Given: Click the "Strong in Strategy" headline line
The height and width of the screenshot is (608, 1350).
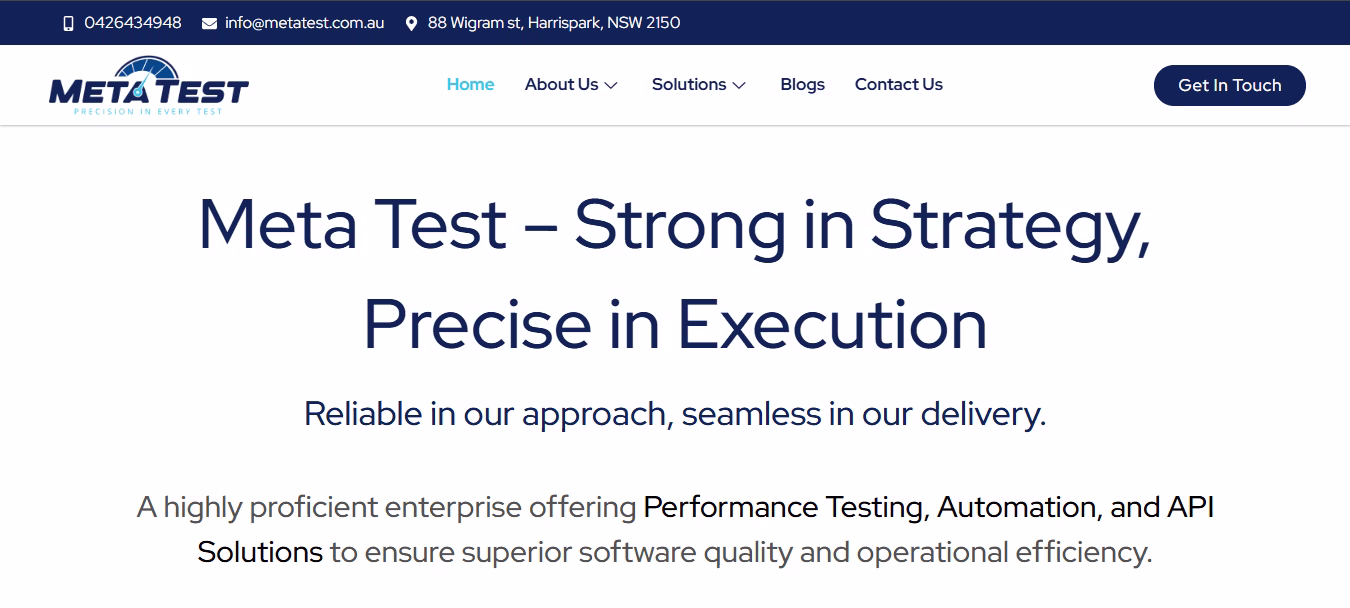Looking at the screenshot, I should [674, 225].
